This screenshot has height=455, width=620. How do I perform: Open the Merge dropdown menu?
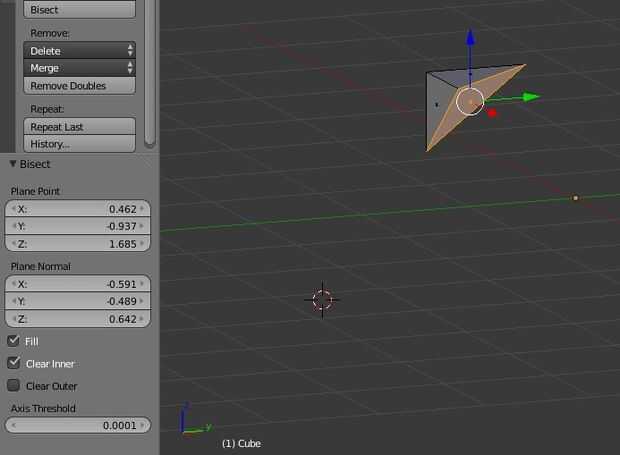click(x=79, y=68)
